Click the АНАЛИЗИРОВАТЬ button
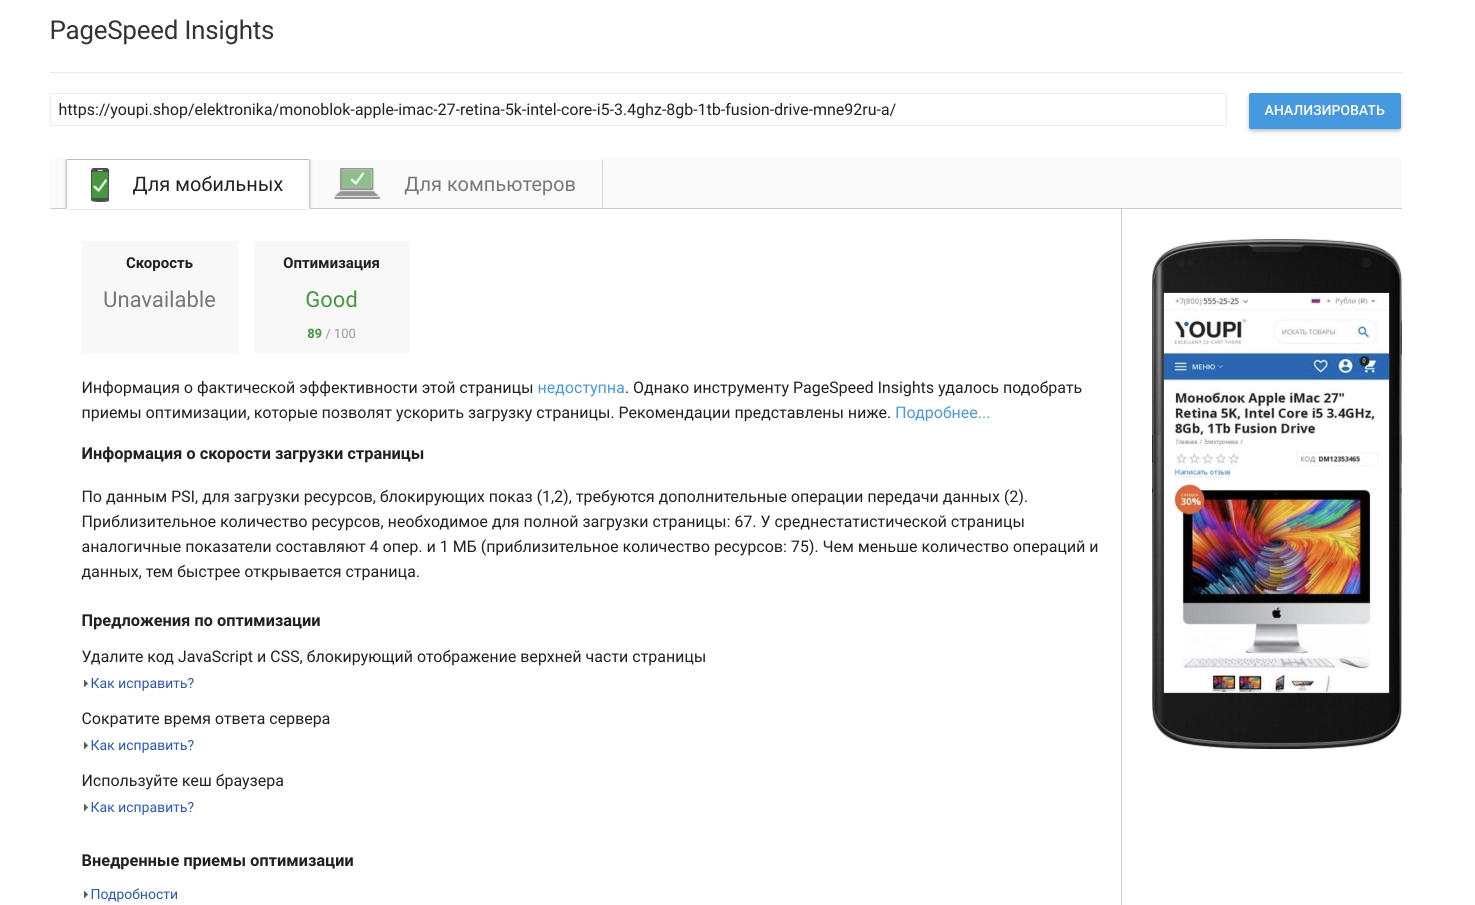Viewport: 1475px width, 905px height. tap(1324, 110)
